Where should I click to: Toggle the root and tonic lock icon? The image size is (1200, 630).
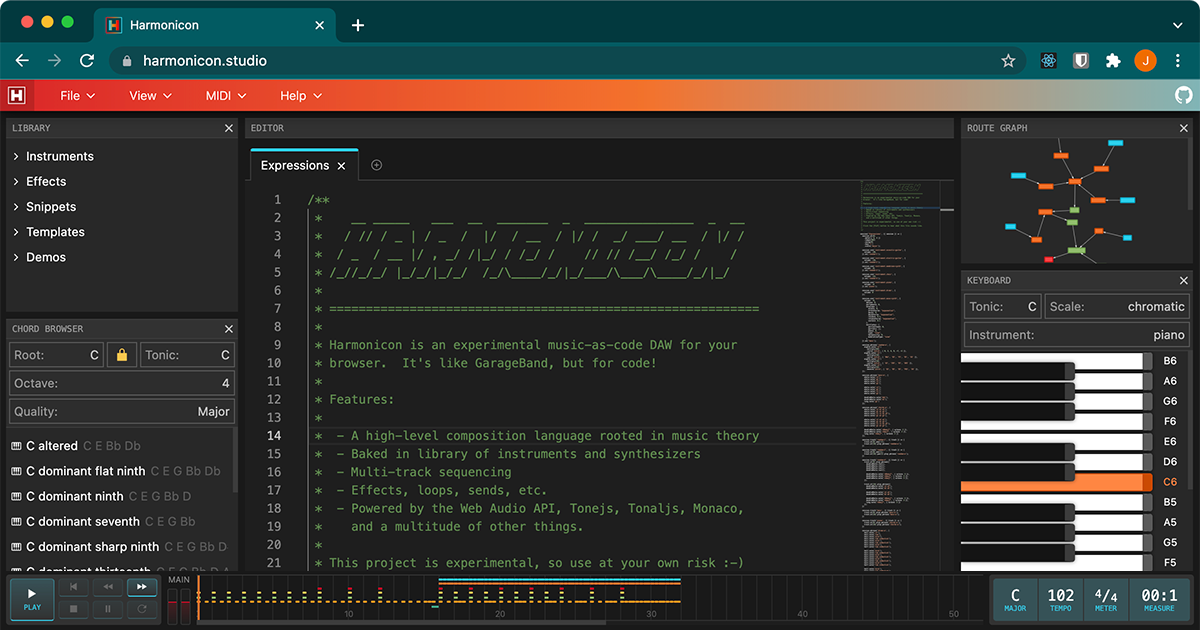[122, 355]
